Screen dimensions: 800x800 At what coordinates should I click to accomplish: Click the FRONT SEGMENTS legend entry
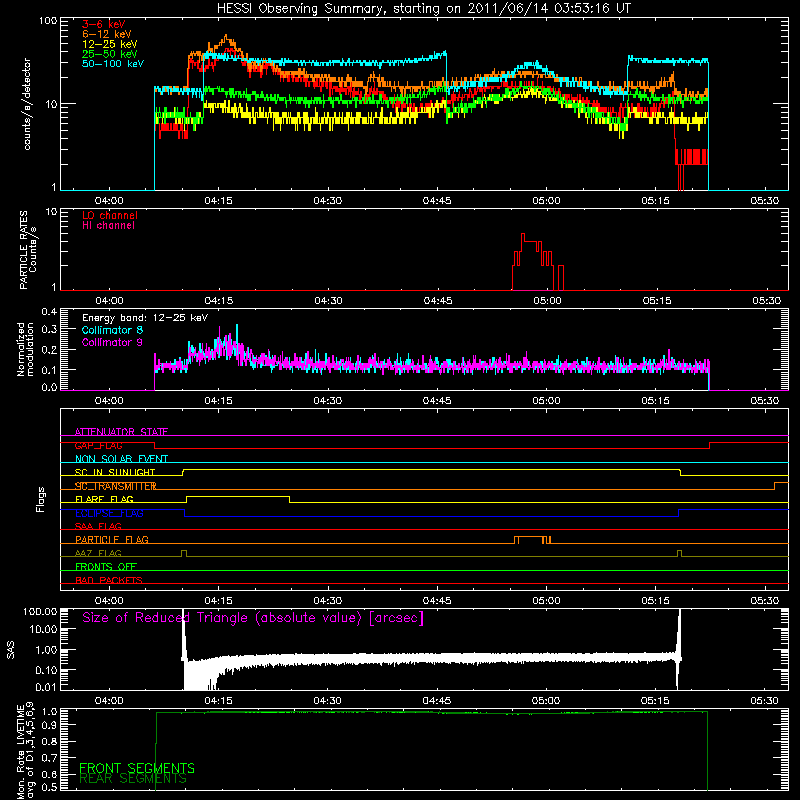[137, 768]
